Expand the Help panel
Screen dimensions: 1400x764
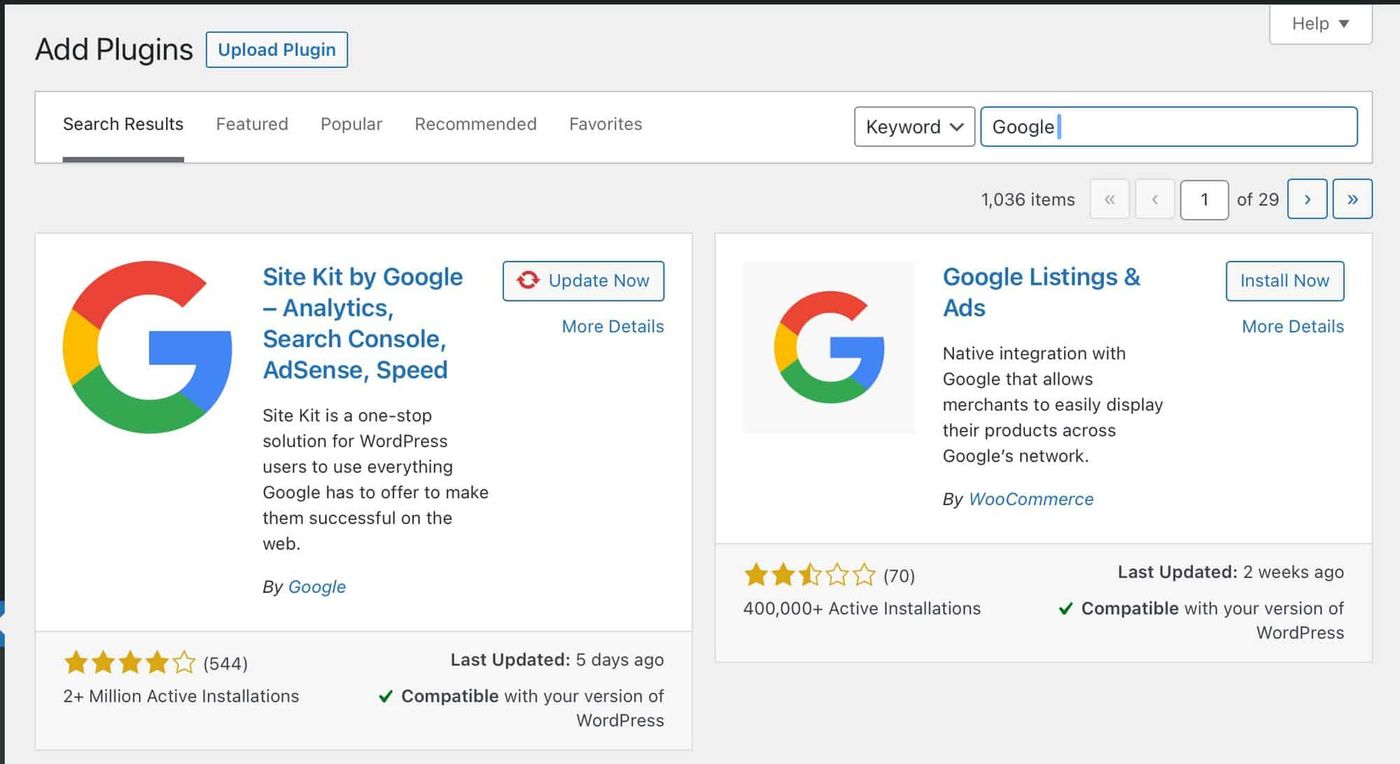[1320, 24]
